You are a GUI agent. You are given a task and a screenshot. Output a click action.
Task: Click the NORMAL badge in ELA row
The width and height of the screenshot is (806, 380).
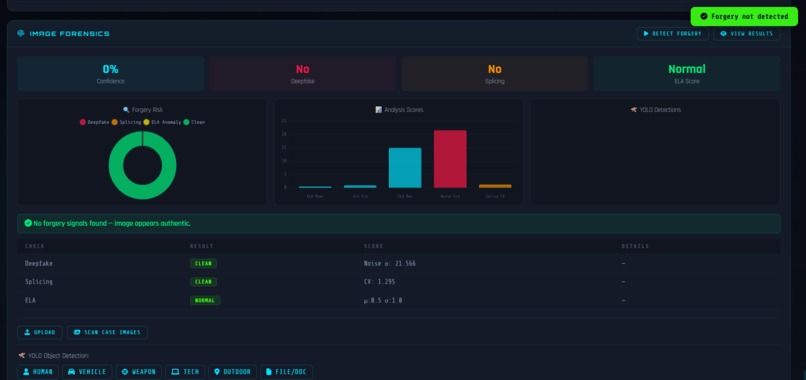205,300
